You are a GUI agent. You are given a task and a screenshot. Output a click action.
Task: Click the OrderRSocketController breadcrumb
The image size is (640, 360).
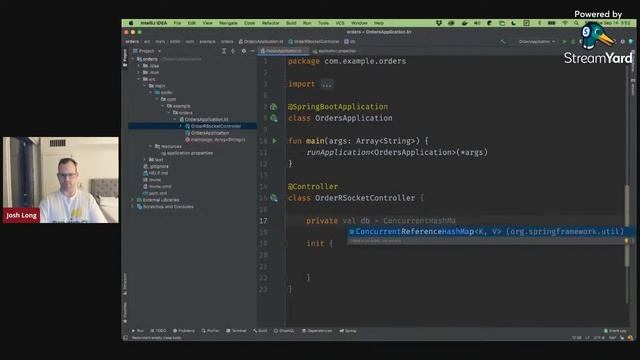coord(314,42)
